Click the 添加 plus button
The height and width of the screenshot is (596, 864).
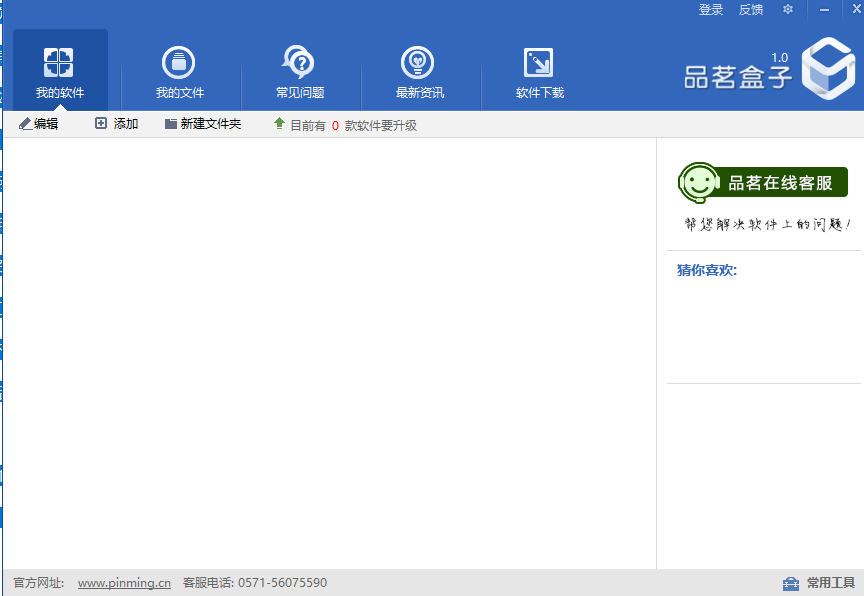click(116, 124)
